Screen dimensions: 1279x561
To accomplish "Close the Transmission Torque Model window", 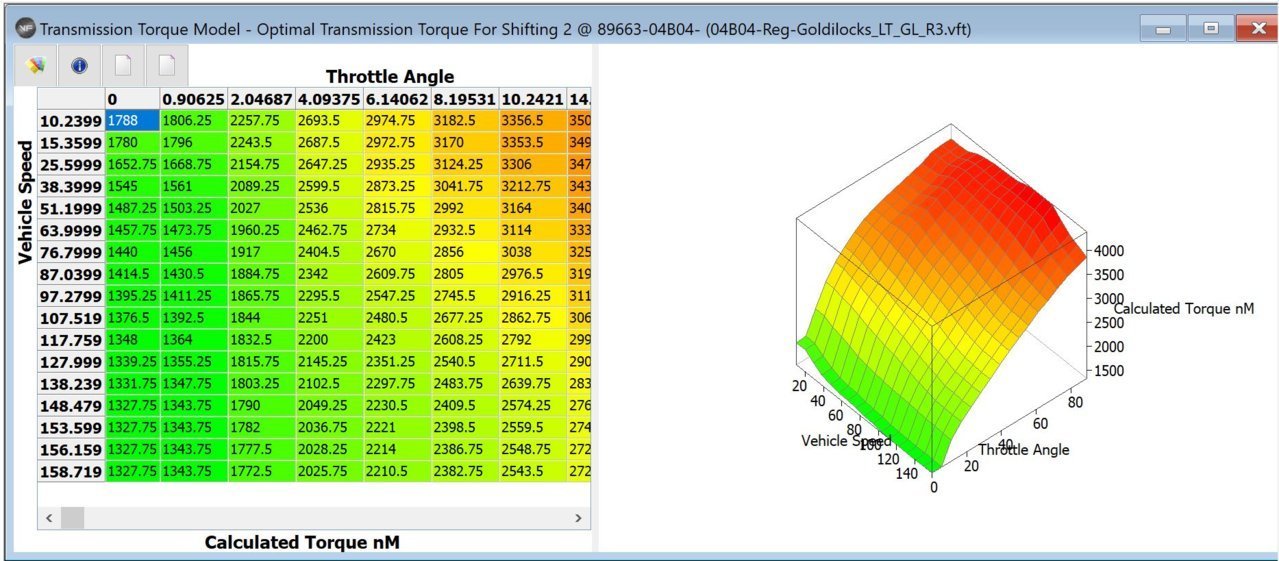I will 1255,29.
